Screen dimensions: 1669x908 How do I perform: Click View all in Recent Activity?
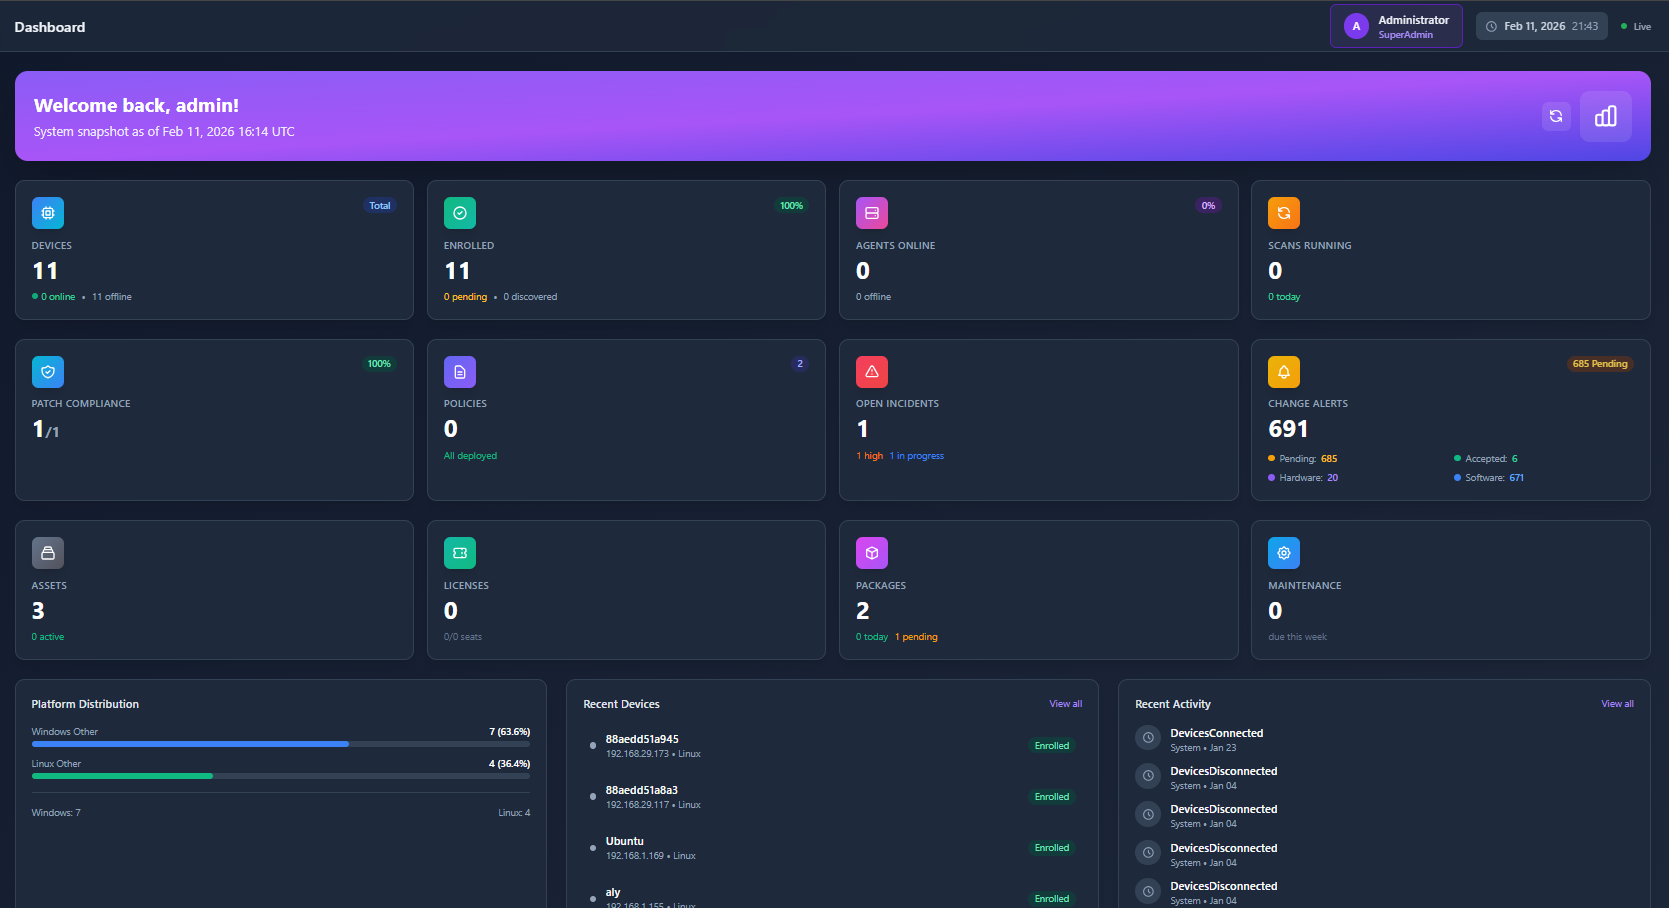[1617, 703]
